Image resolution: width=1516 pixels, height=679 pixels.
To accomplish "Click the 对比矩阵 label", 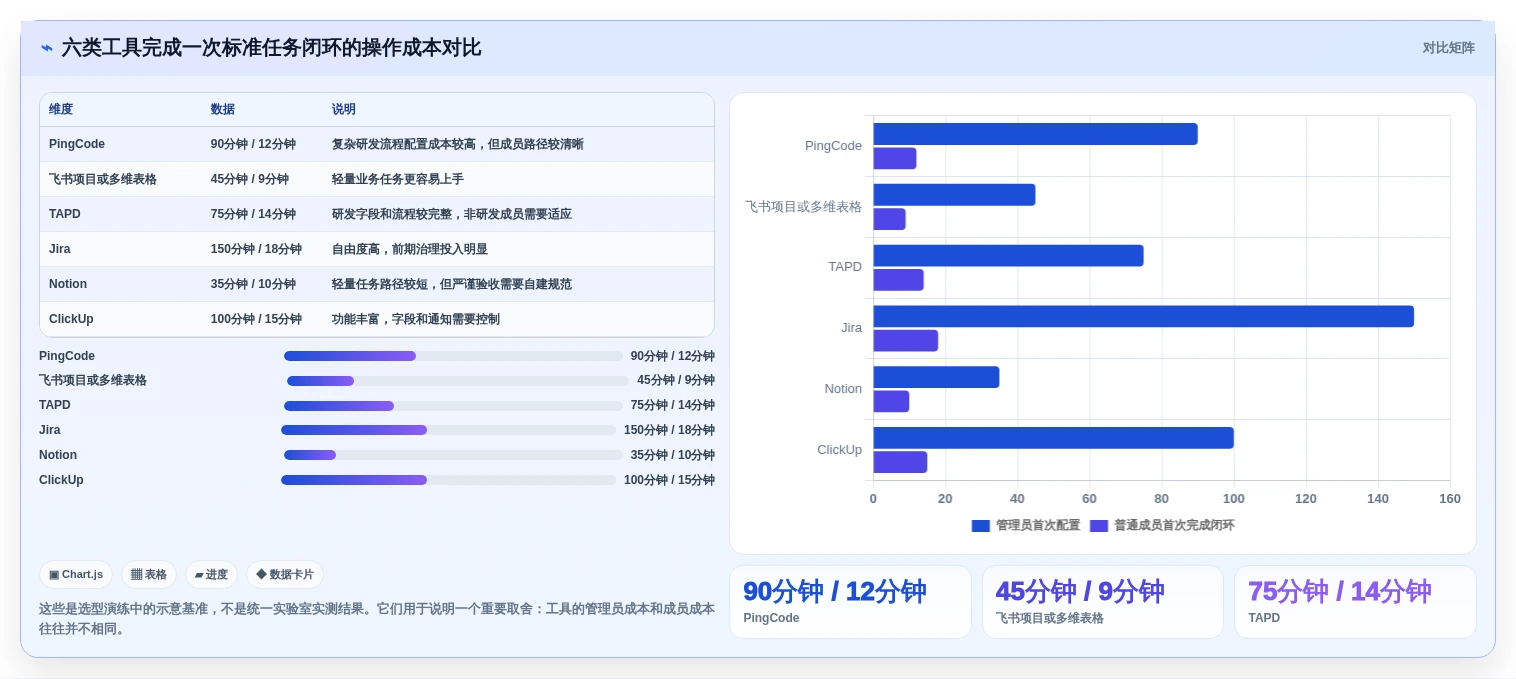I will pos(1448,48).
